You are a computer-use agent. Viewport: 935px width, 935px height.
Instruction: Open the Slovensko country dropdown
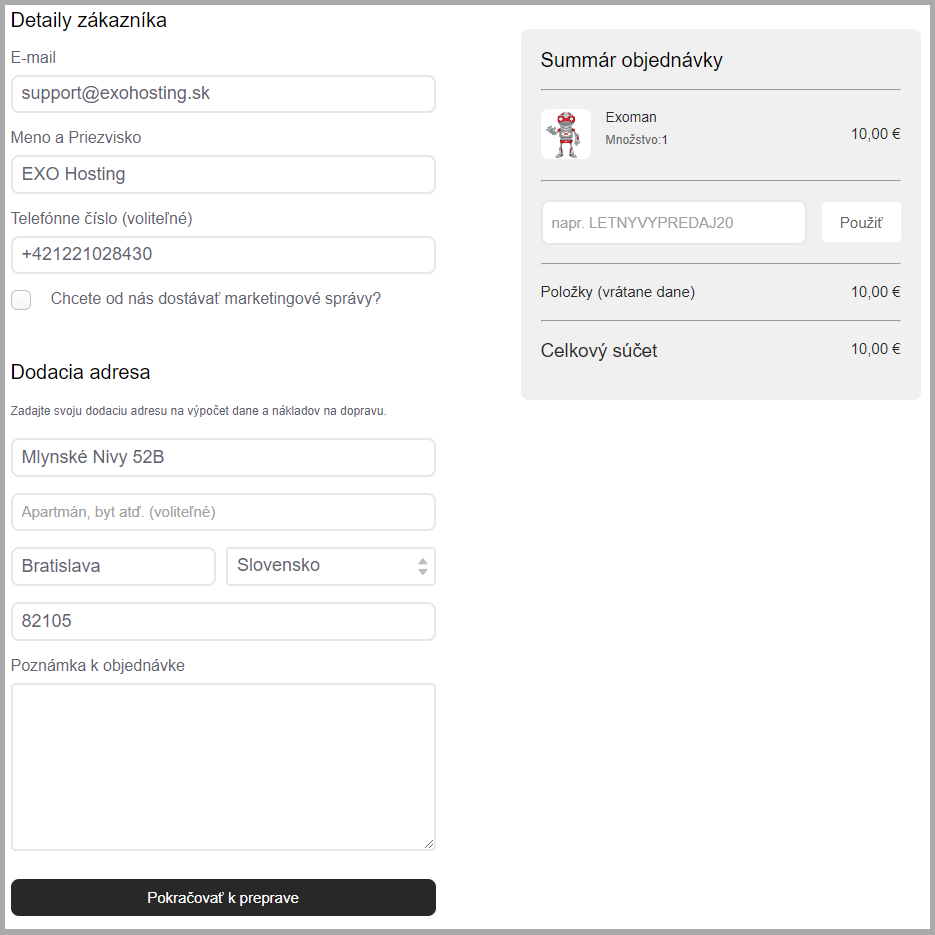pos(330,566)
